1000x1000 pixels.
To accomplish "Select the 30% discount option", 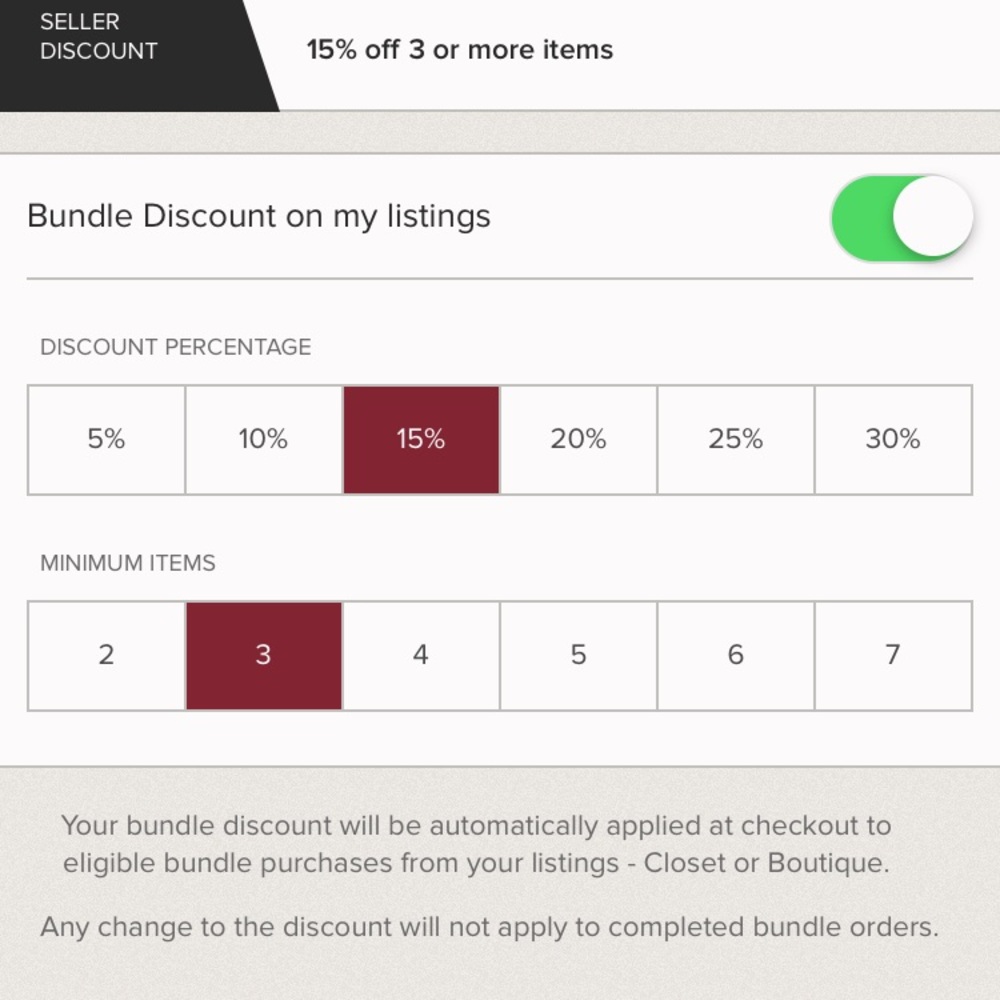I will [x=893, y=440].
